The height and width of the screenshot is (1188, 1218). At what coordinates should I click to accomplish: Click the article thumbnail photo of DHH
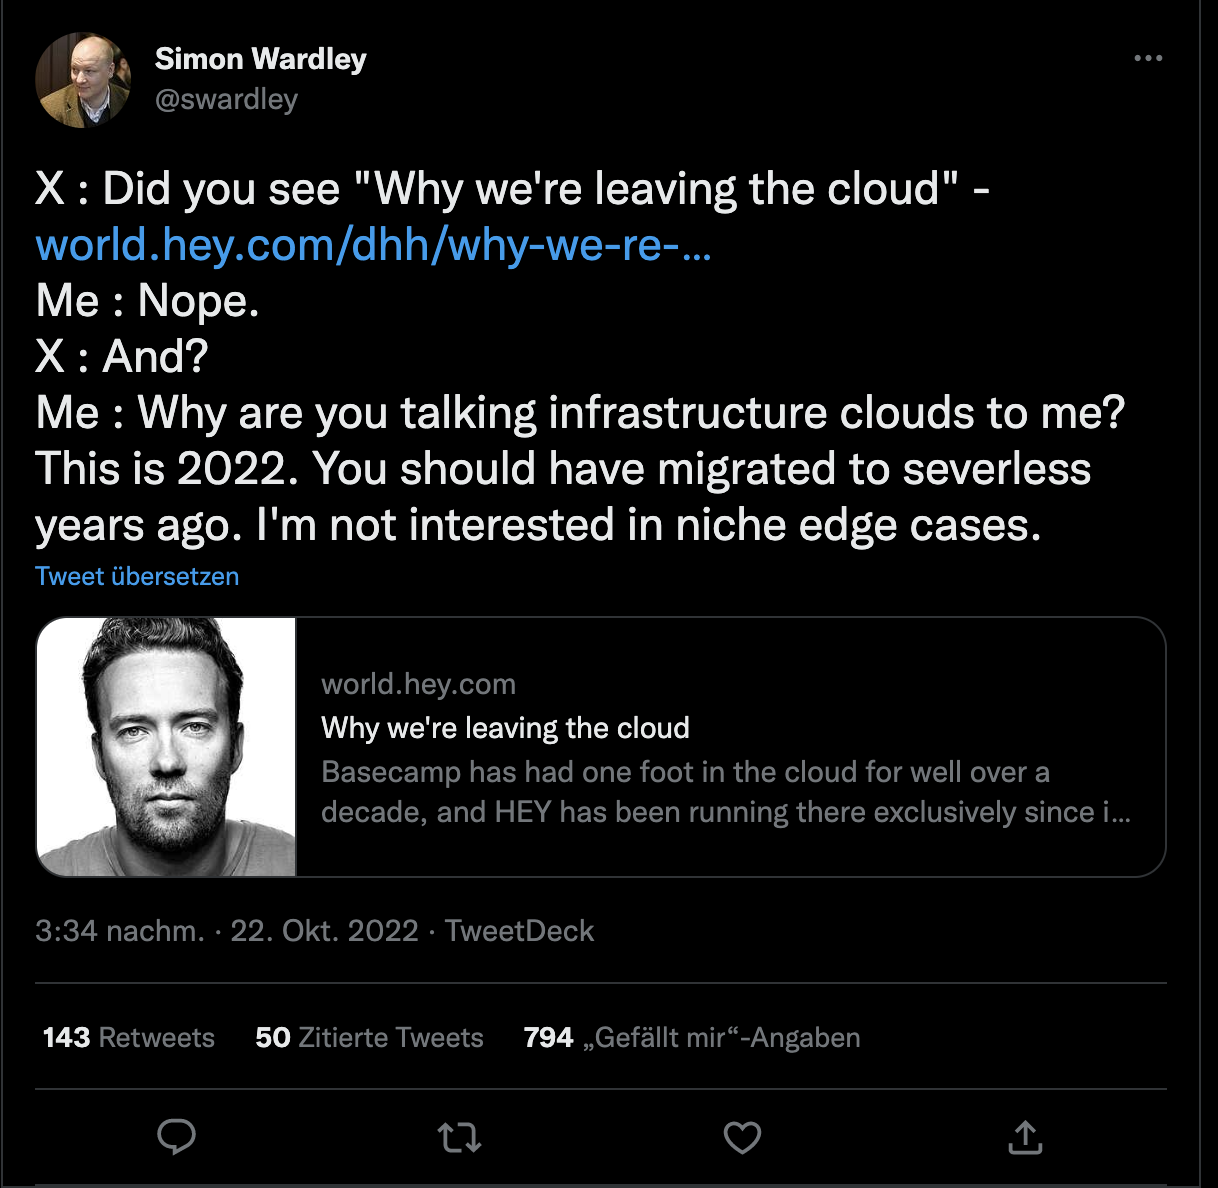tap(166, 745)
